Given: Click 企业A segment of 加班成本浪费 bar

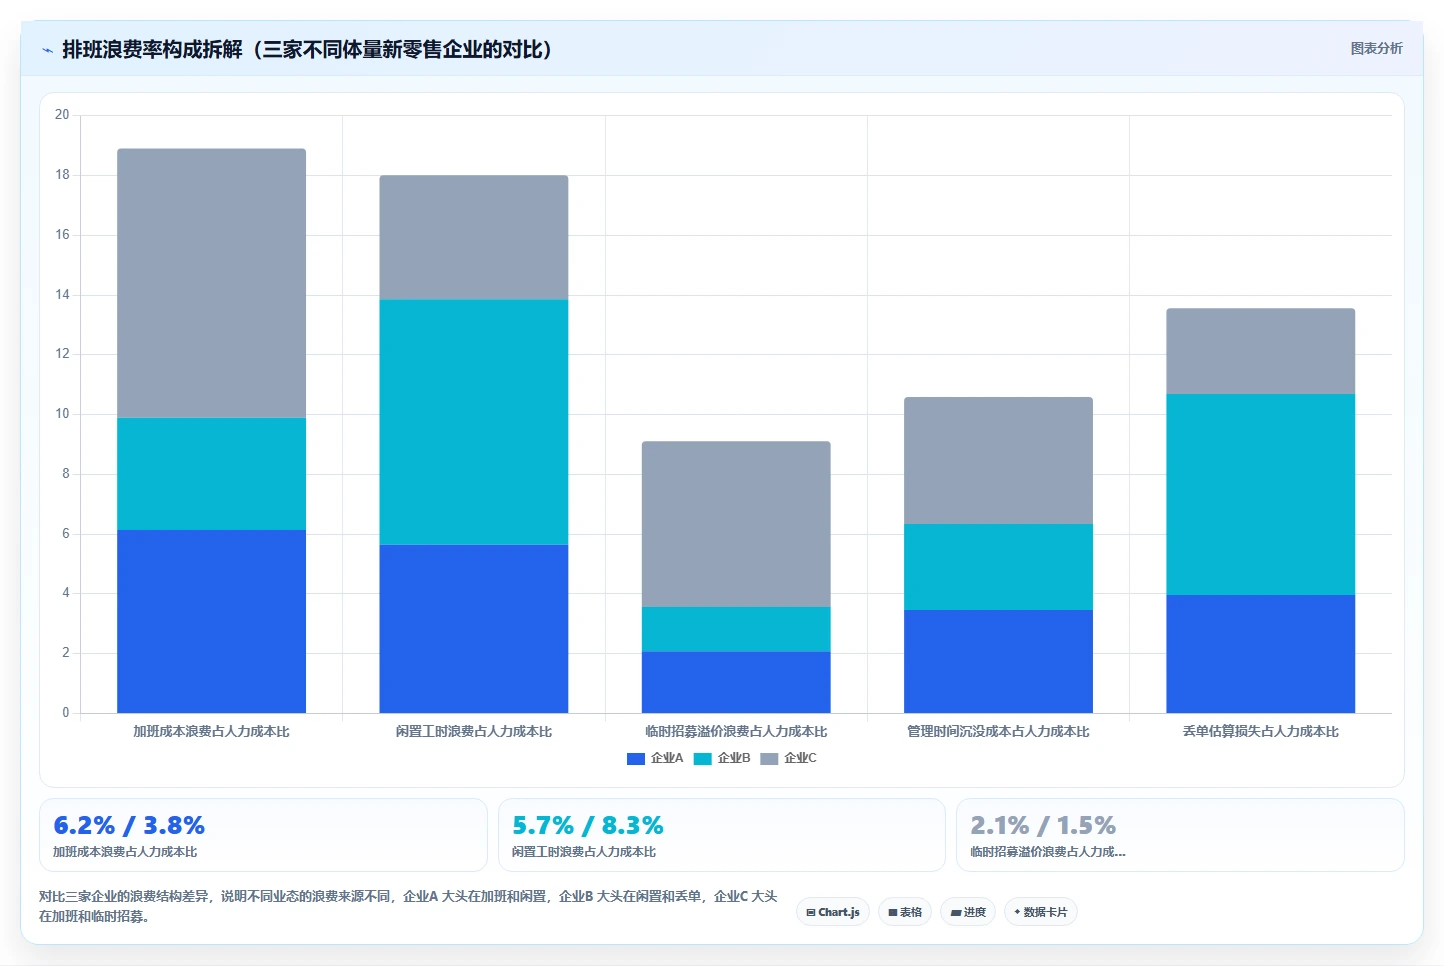Looking at the screenshot, I should pos(211,621).
